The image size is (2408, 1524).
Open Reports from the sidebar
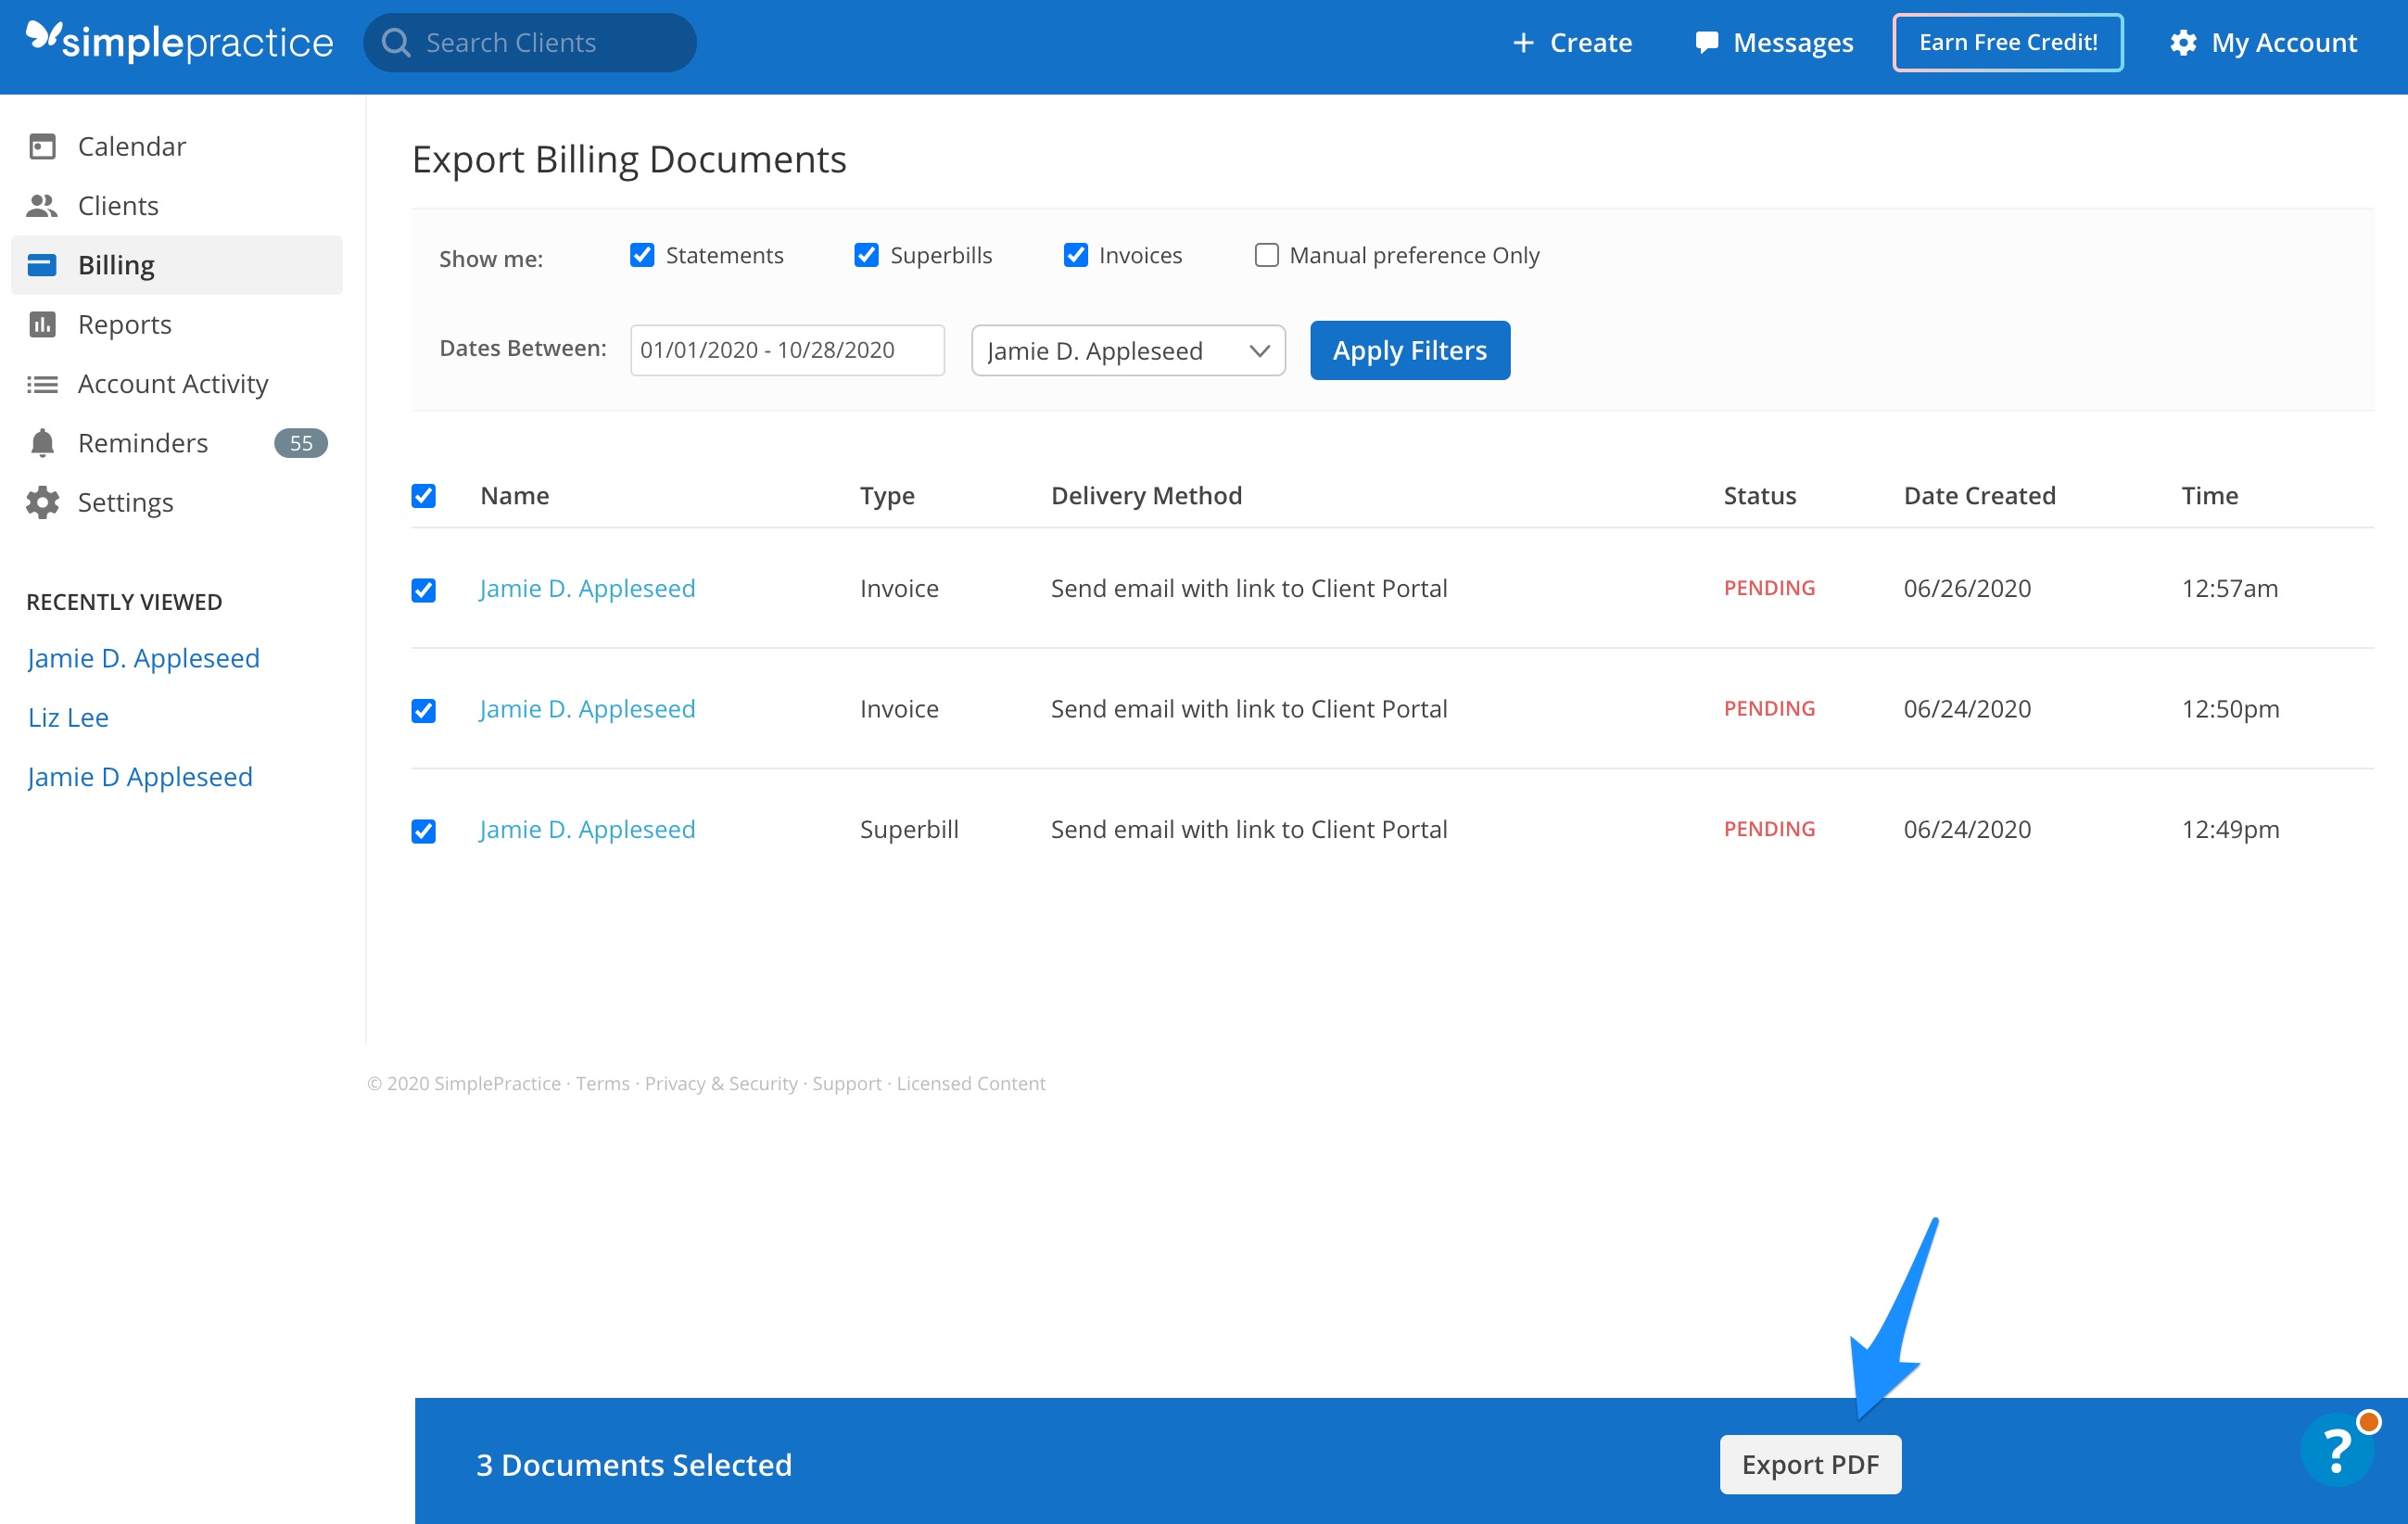click(x=124, y=323)
